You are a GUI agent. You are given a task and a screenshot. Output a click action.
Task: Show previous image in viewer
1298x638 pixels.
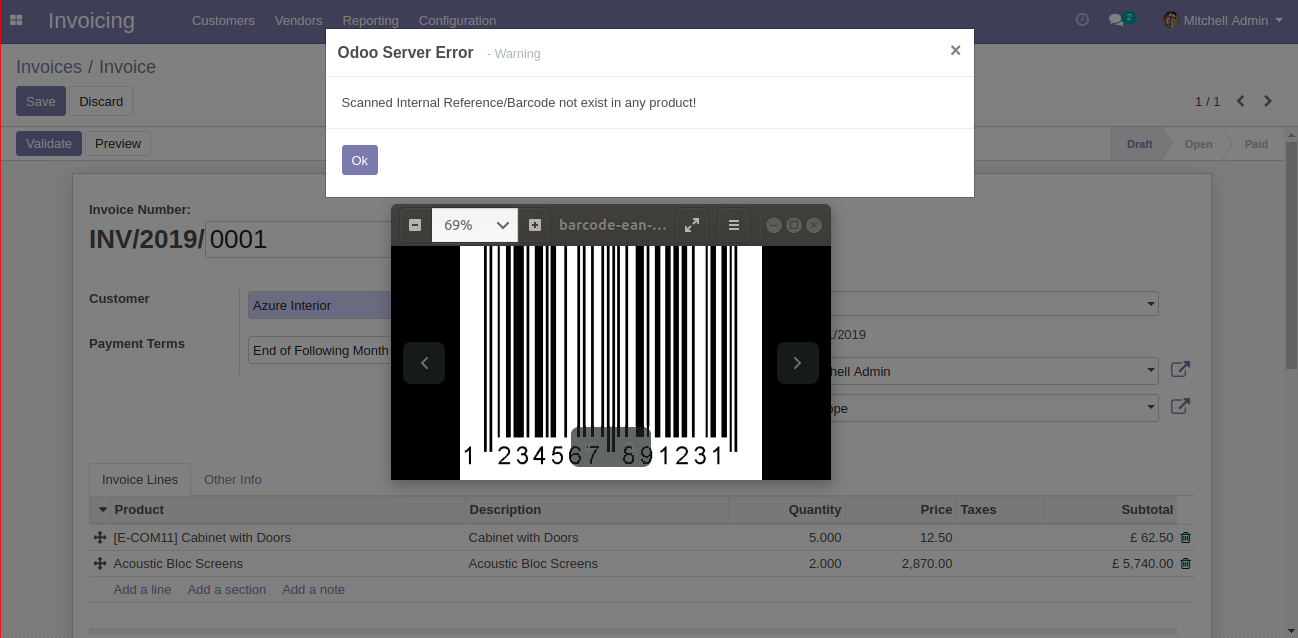(424, 363)
